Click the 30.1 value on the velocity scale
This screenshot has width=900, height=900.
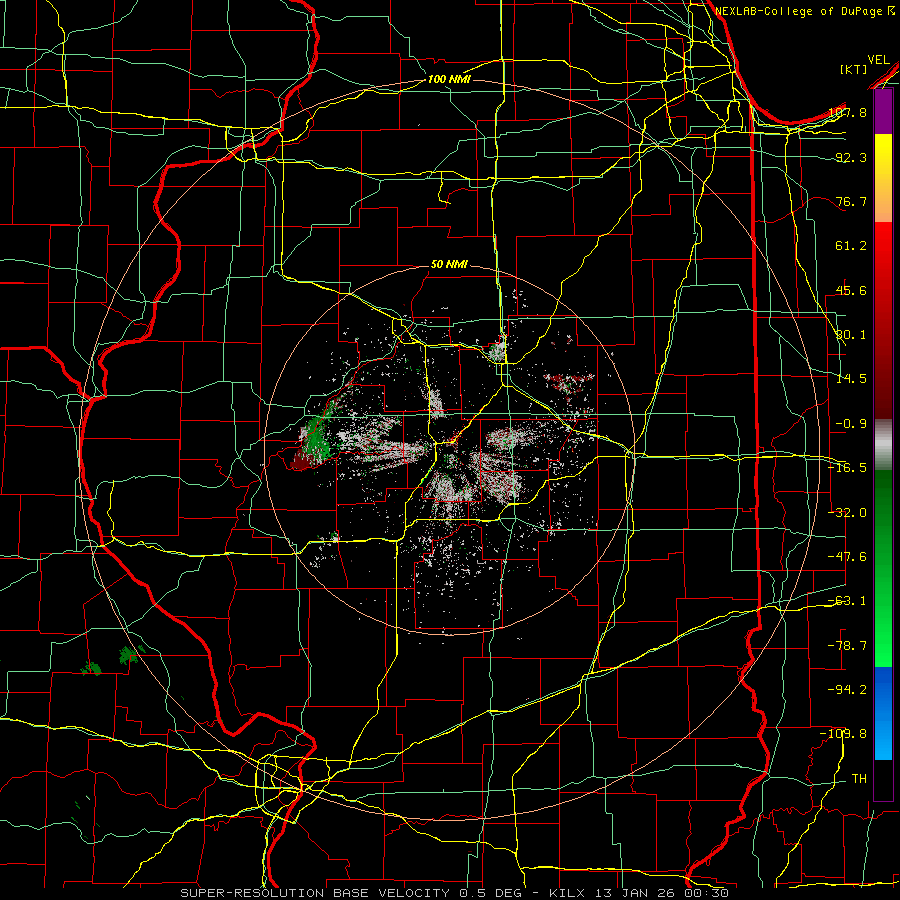(x=851, y=335)
